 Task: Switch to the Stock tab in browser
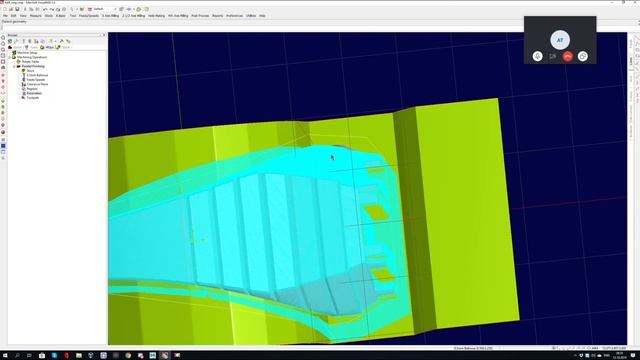[63, 47]
